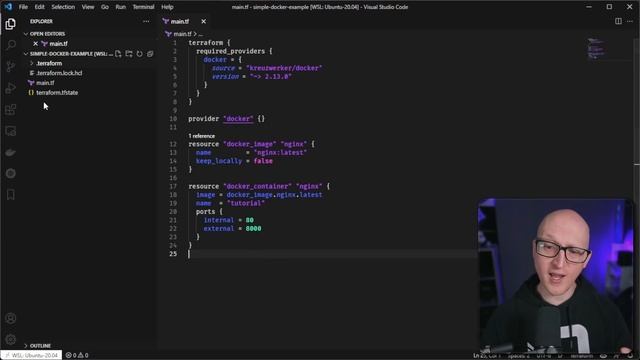Open the Manage gear icon
The image size is (640, 360).
(11, 339)
